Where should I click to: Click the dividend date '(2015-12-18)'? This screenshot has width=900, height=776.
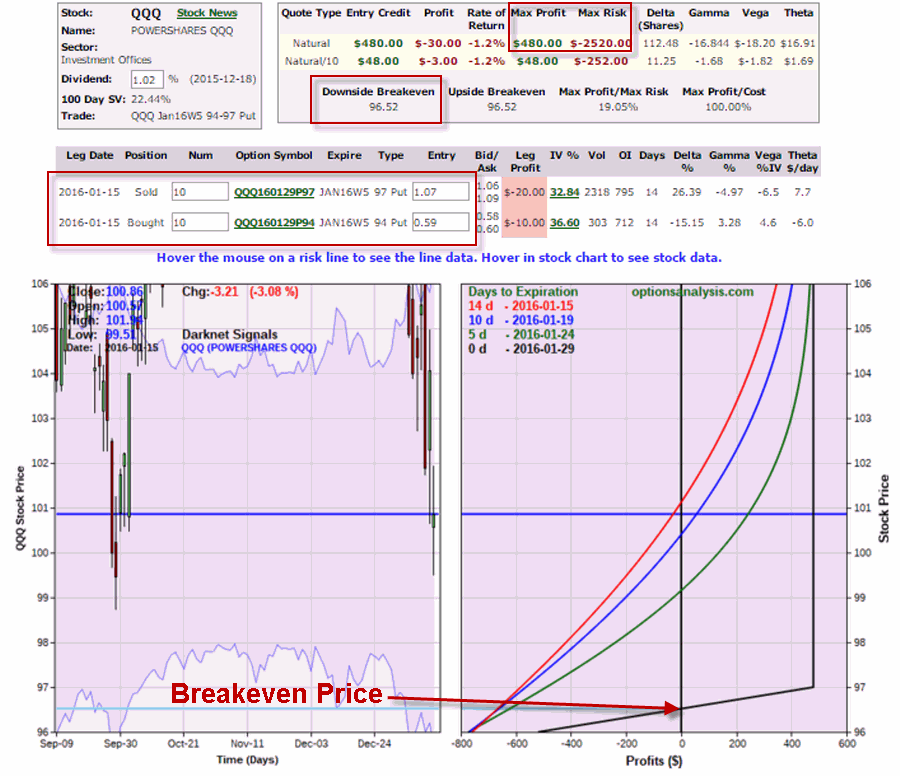point(223,79)
